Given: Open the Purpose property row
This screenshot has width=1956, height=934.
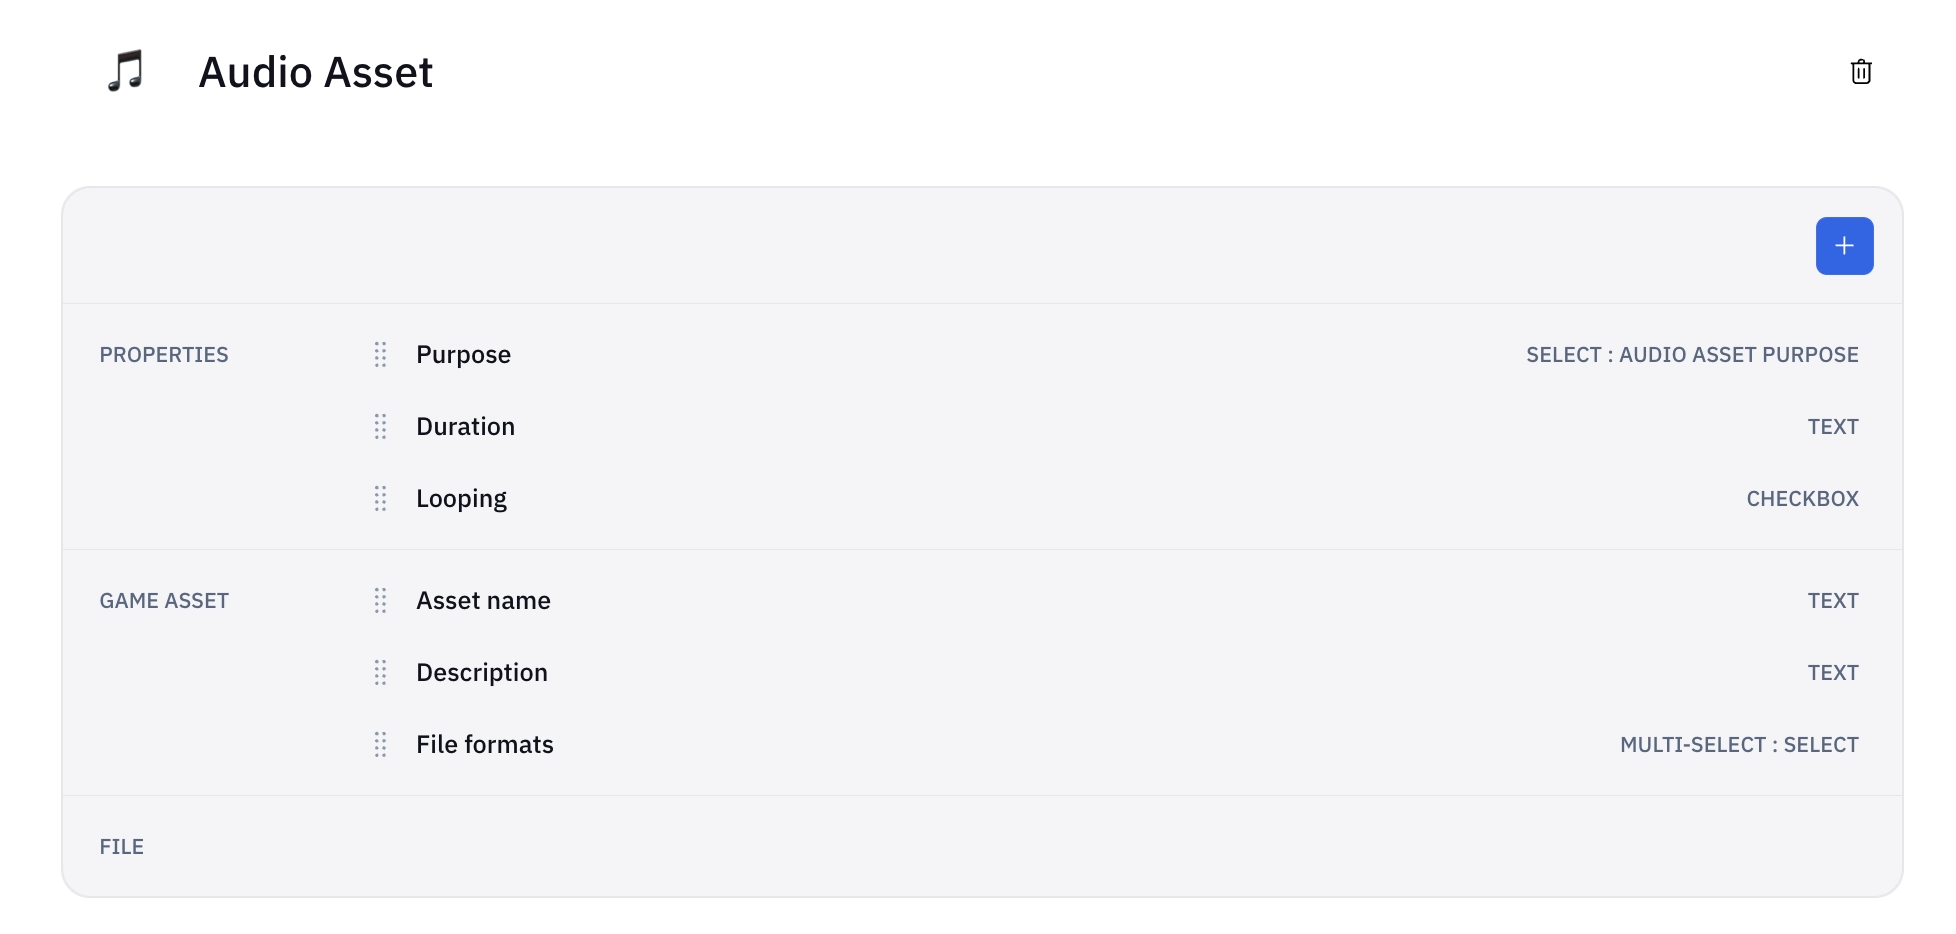Looking at the screenshot, I should click(x=463, y=355).
